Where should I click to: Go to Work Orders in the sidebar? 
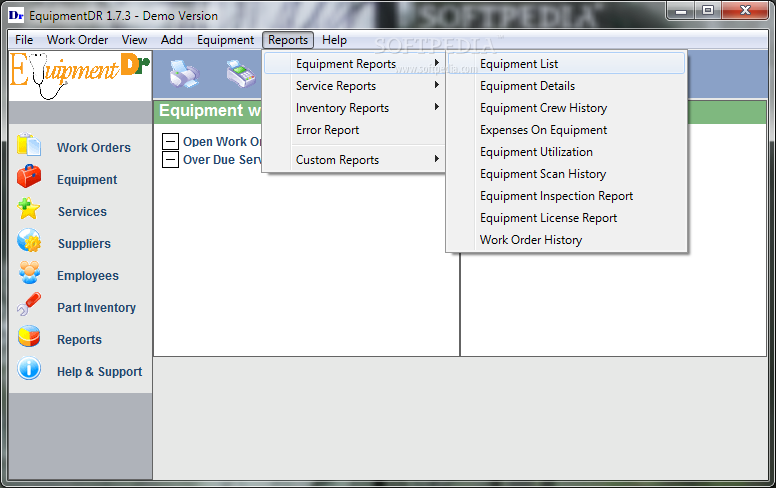(94, 147)
